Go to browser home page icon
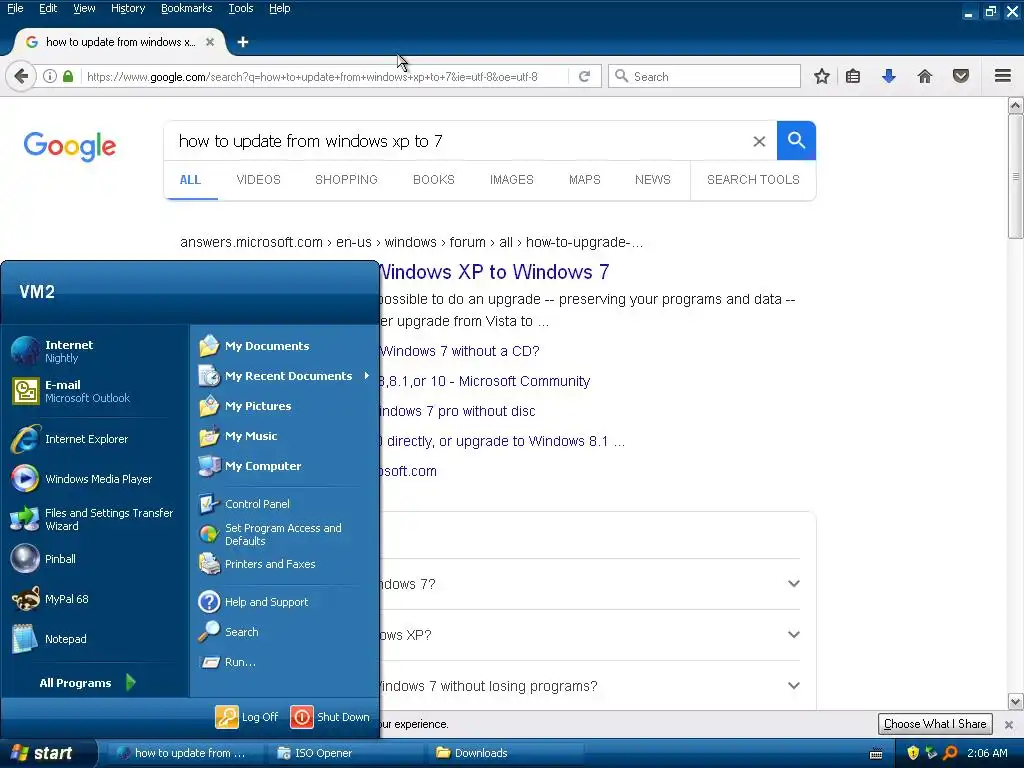The height and width of the screenshot is (768, 1024). pos(925,76)
